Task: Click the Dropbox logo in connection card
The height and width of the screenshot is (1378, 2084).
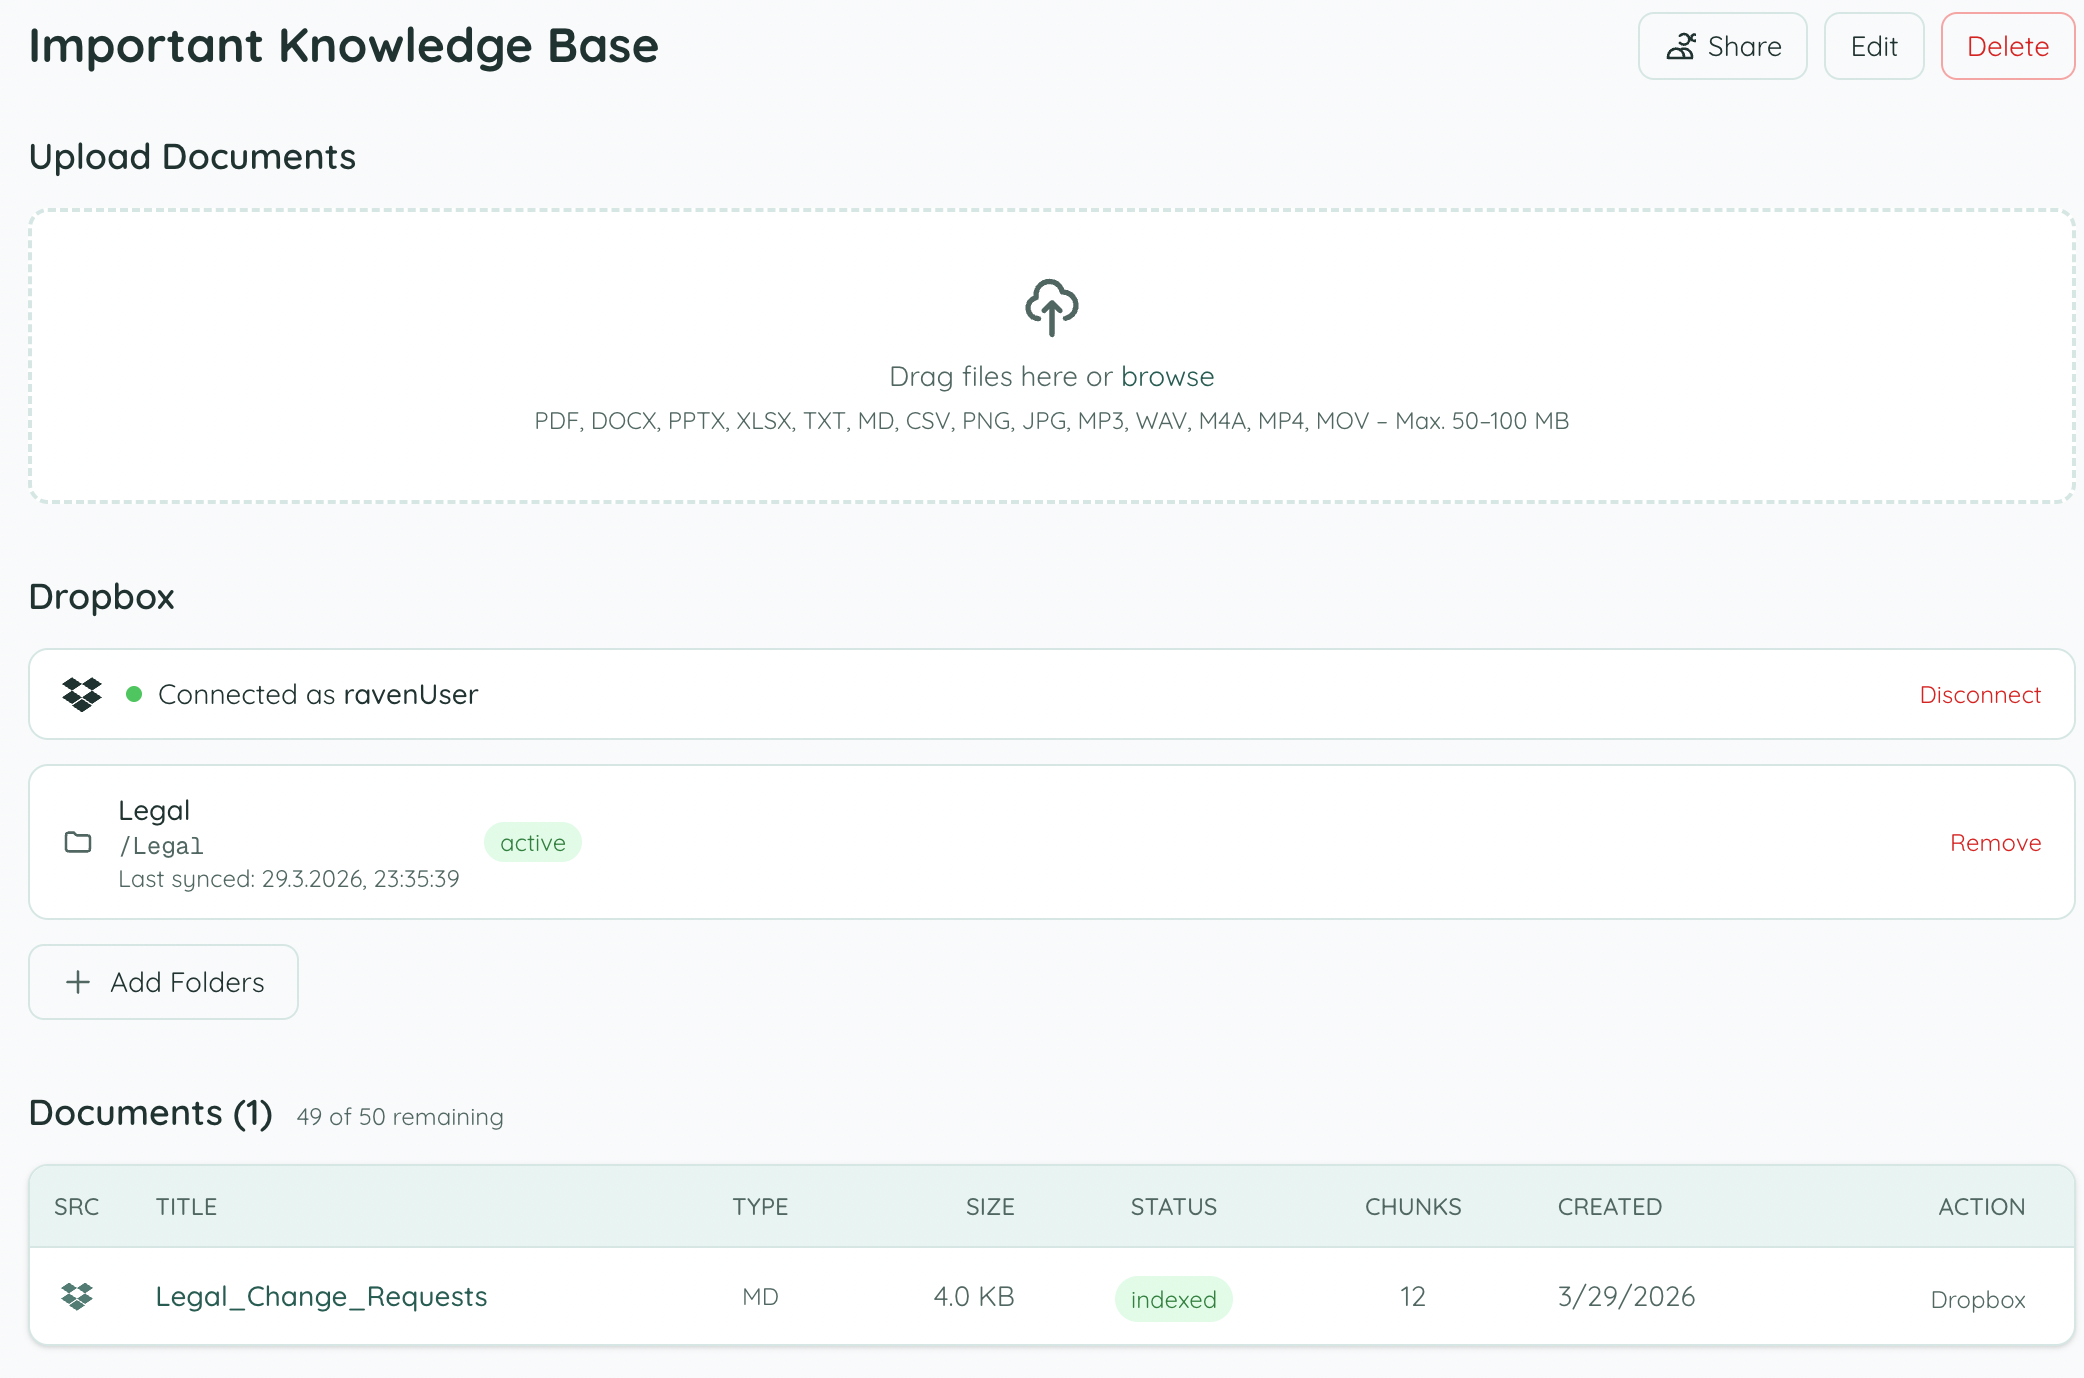Action: [x=82, y=694]
